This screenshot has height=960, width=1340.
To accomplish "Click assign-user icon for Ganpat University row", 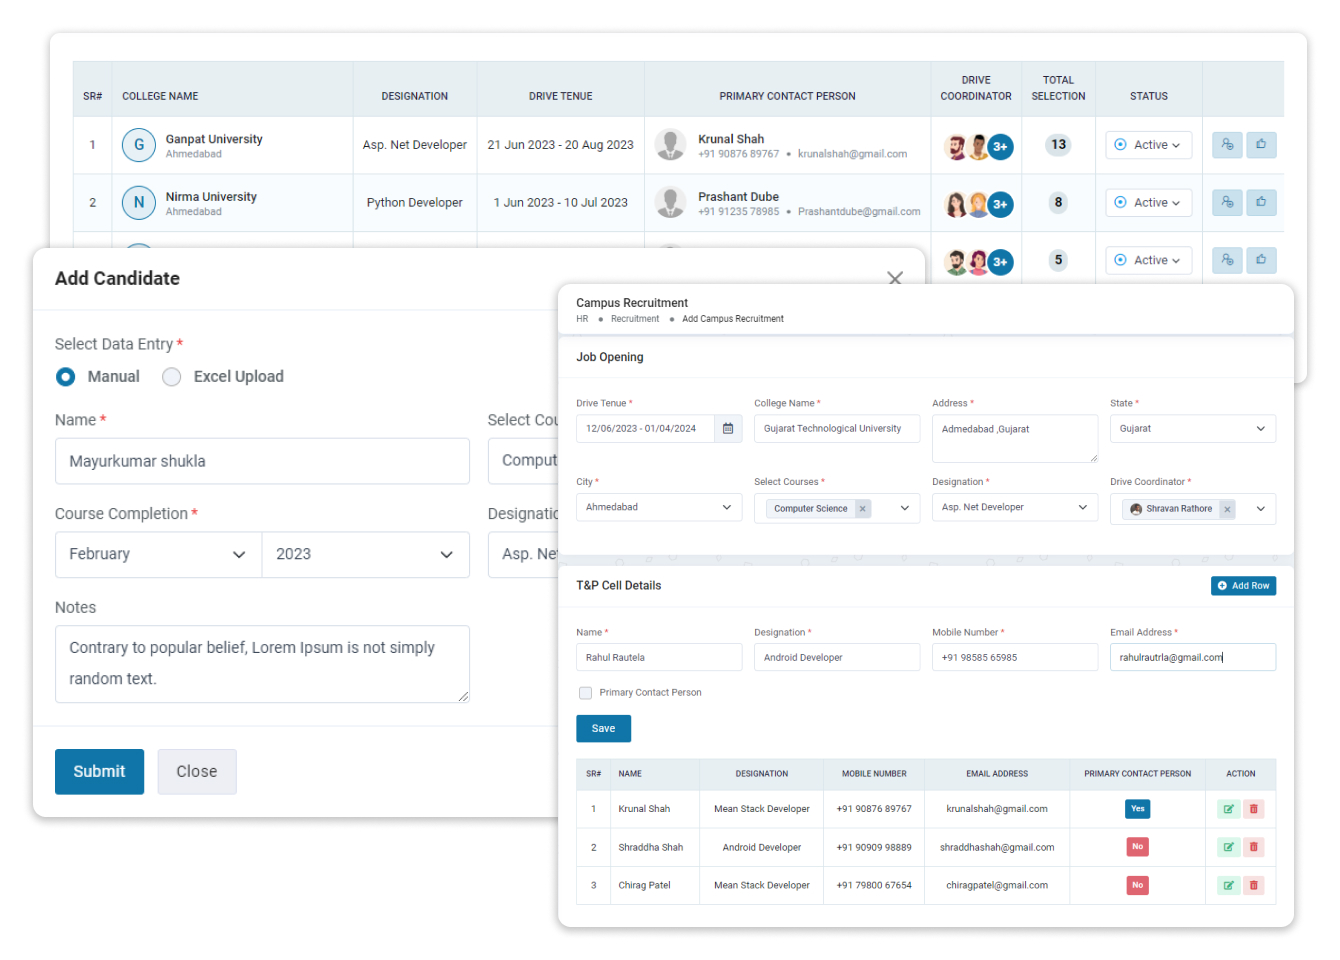I will pos(1227,145).
